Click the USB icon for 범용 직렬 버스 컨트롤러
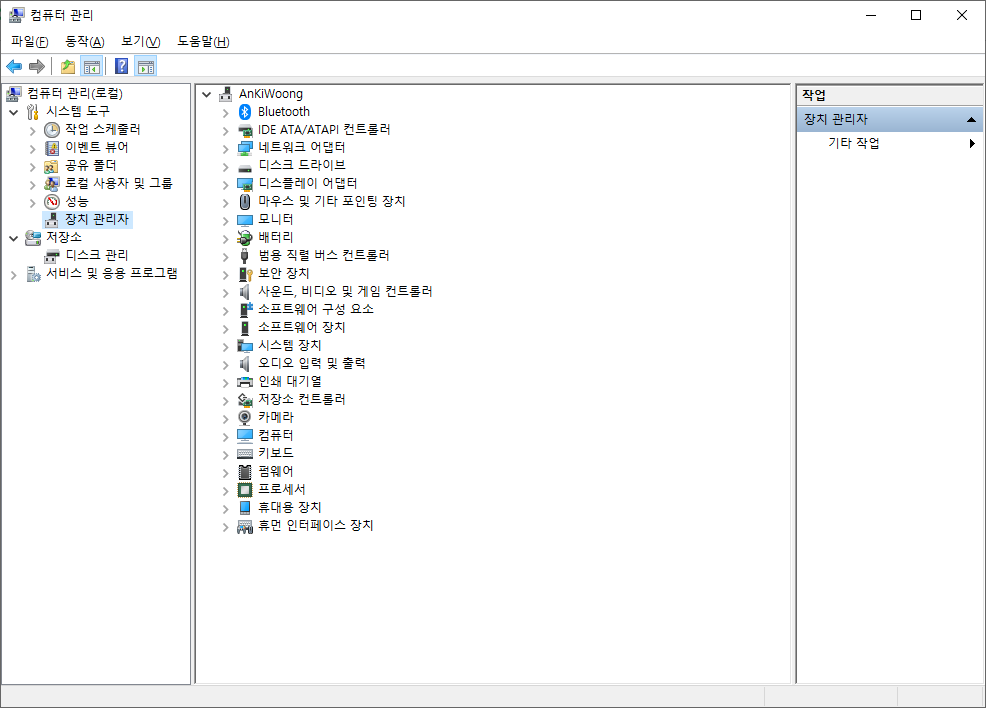Viewport: 986px width, 708px height. [x=245, y=256]
